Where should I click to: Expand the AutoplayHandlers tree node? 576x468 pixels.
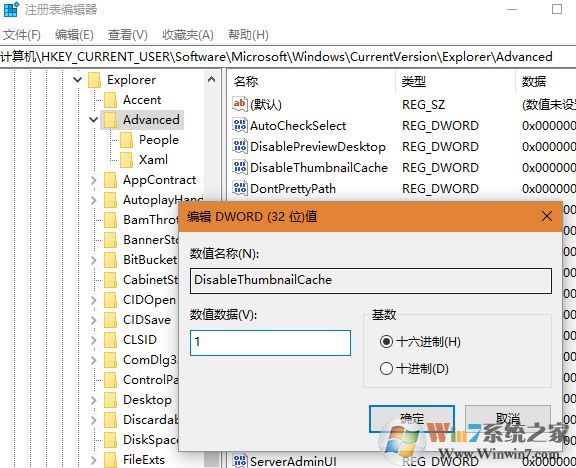coord(94,200)
